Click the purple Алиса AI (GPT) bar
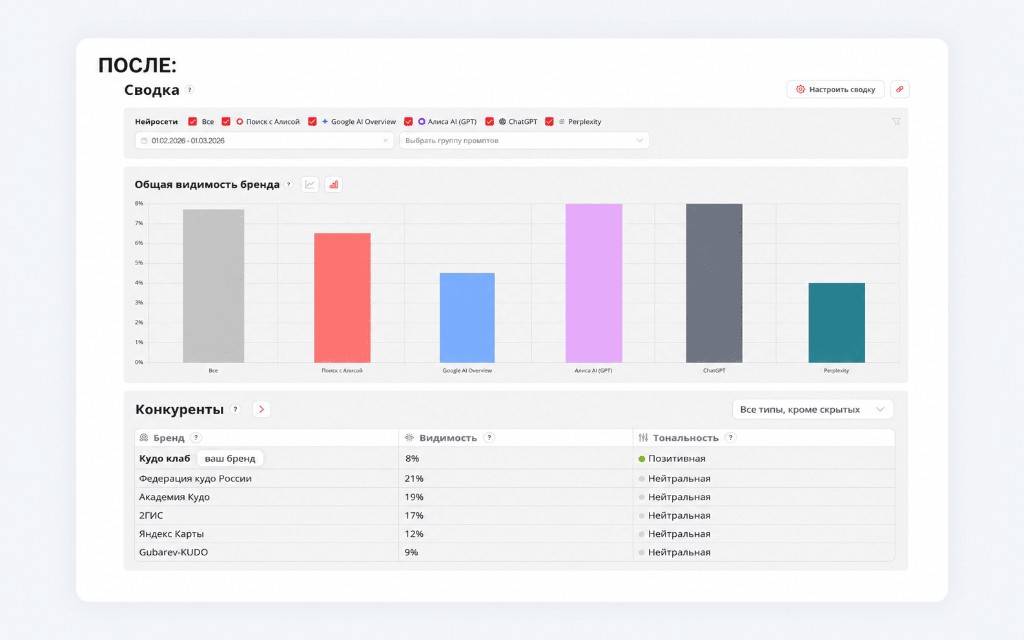The image size is (1024, 640). (594, 283)
